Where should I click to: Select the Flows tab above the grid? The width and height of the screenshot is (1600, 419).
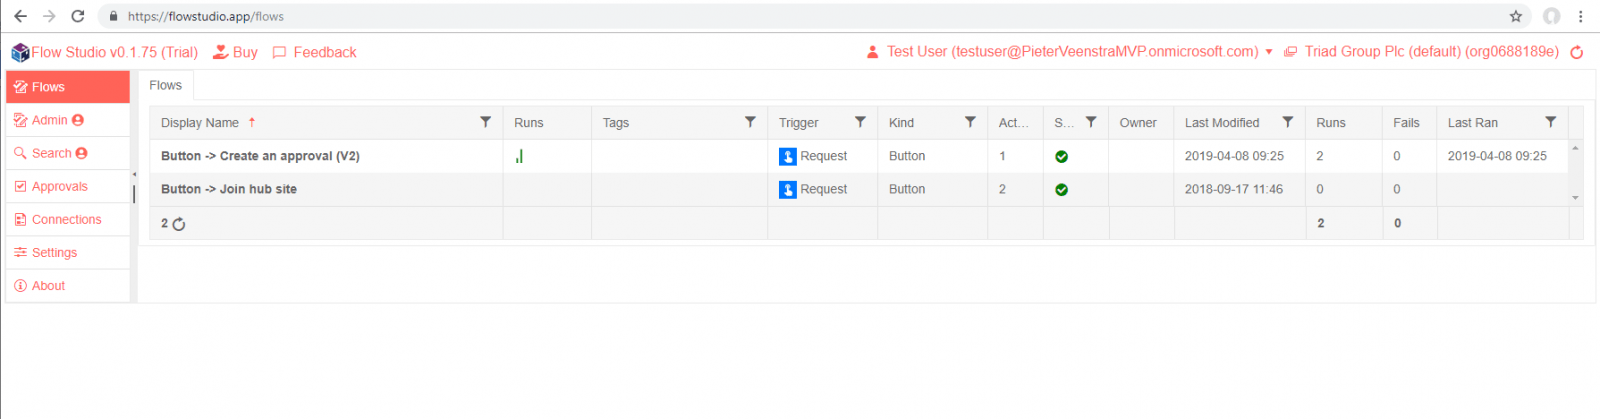(165, 85)
